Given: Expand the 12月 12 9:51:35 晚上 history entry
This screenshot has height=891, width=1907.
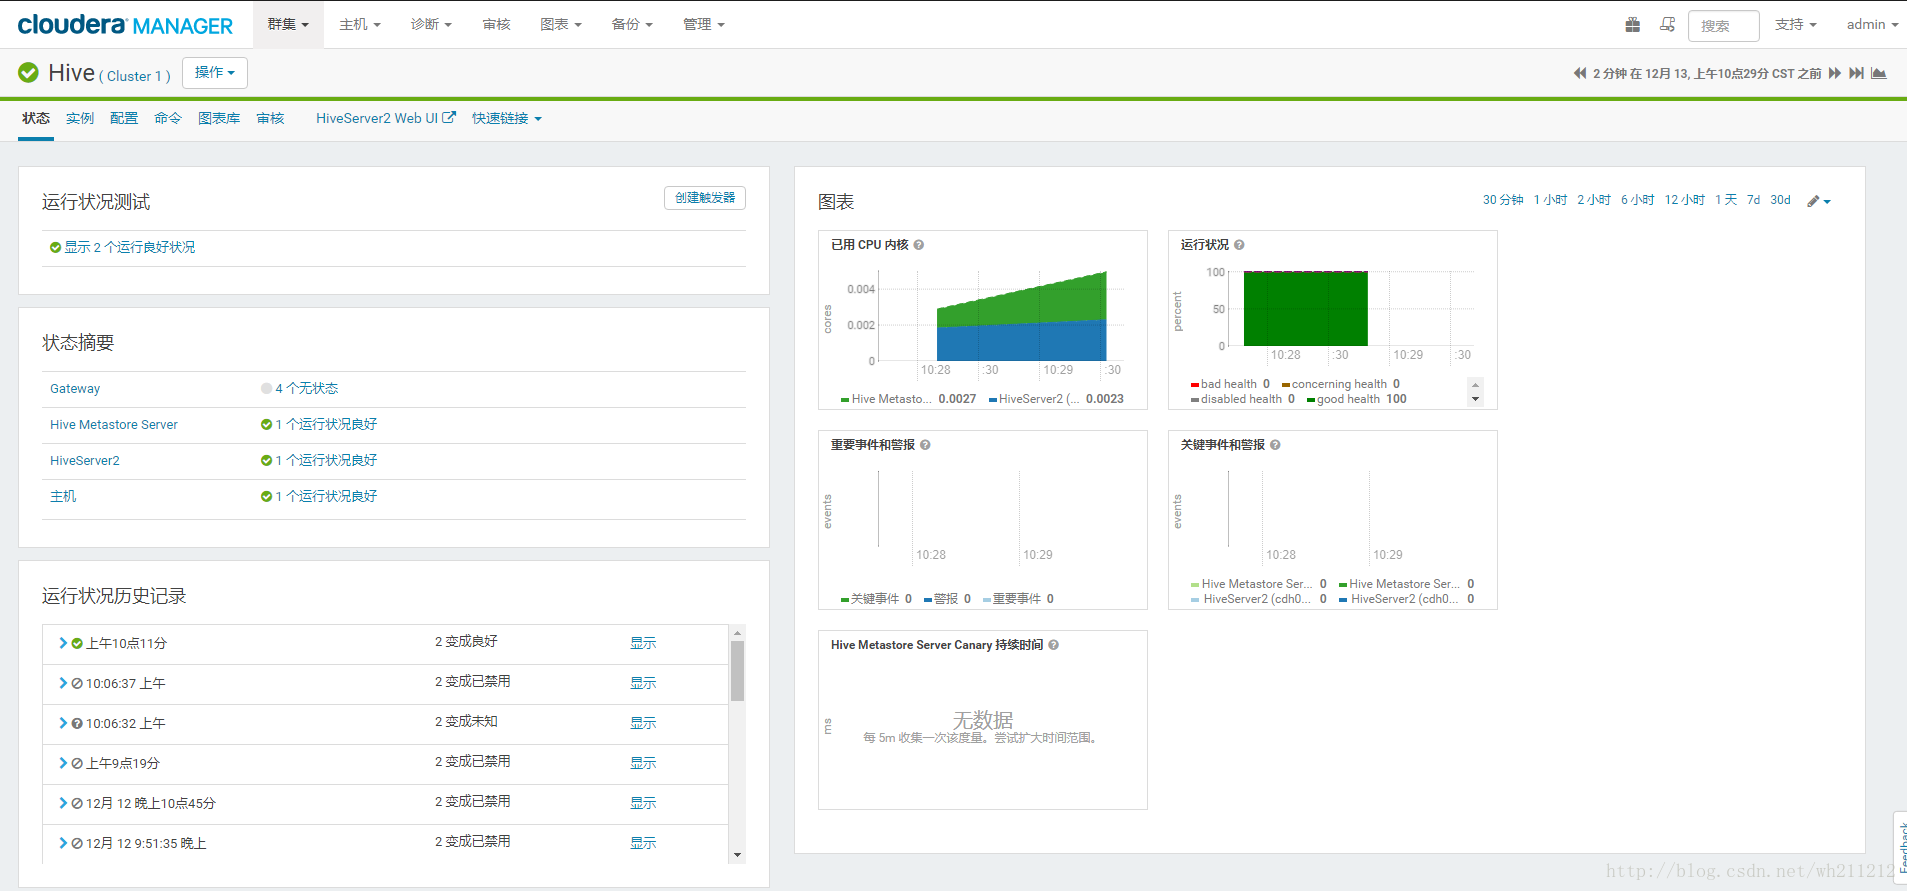Looking at the screenshot, I should (63, 843).
